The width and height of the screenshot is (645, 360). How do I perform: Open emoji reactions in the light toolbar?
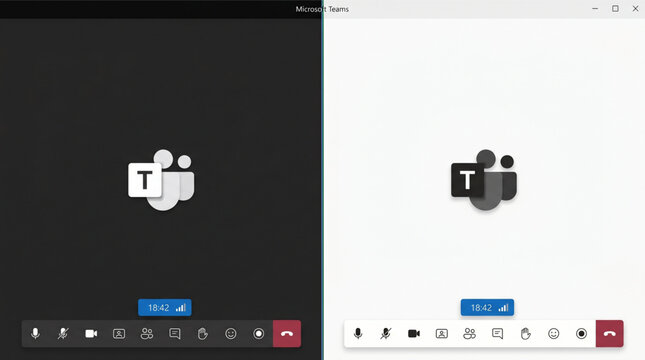pos(554,334)
